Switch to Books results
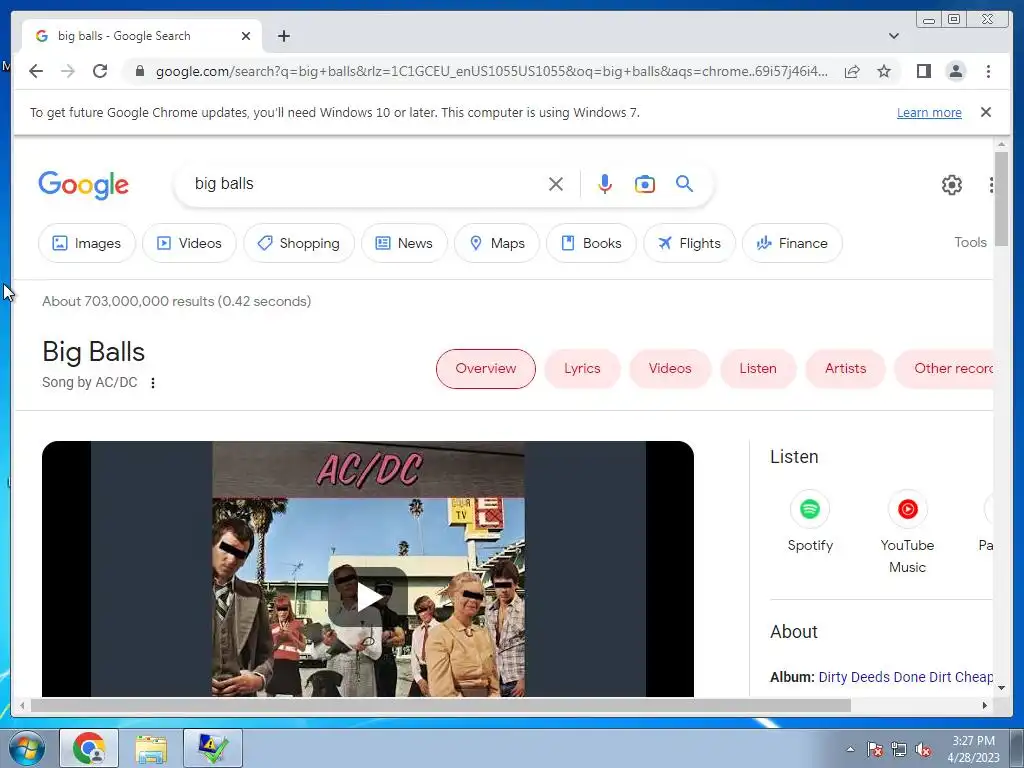 [591, 243]
